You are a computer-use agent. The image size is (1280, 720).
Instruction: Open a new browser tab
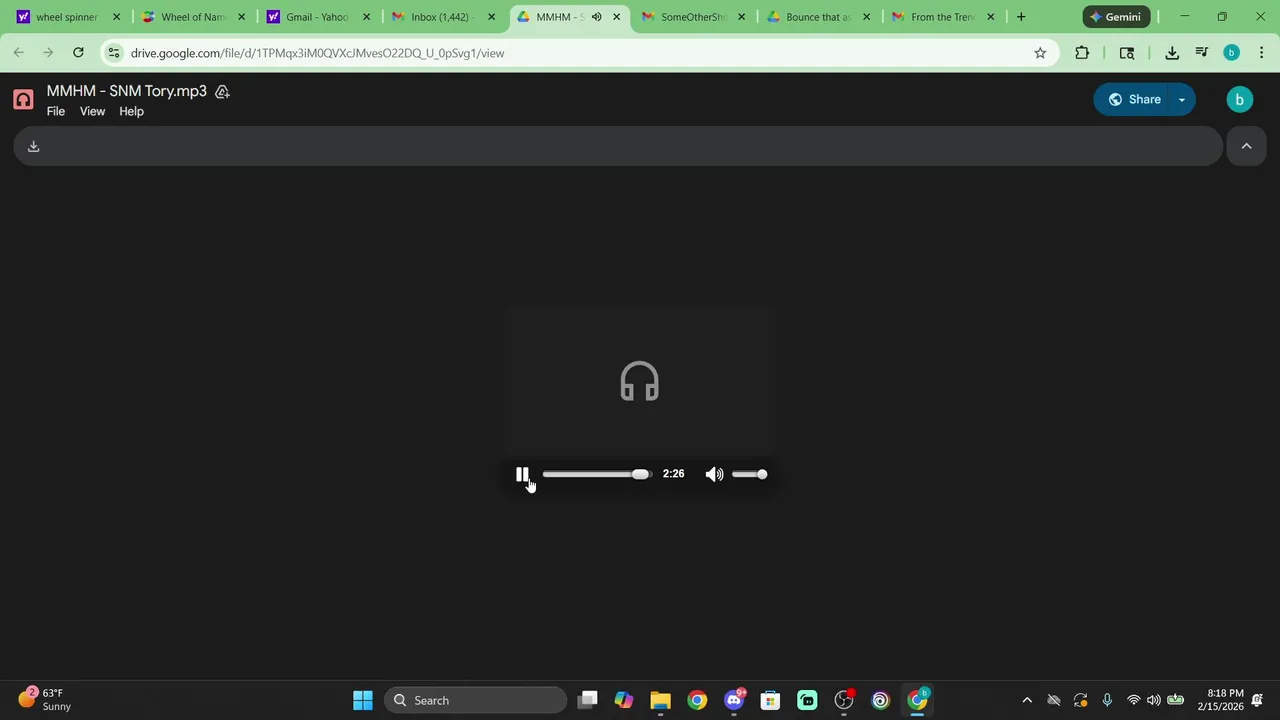point(1020,17)
